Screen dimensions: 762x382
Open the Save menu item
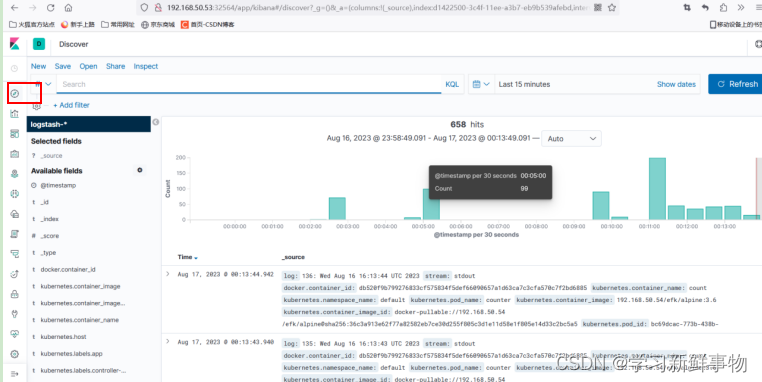tap(63, 66)
